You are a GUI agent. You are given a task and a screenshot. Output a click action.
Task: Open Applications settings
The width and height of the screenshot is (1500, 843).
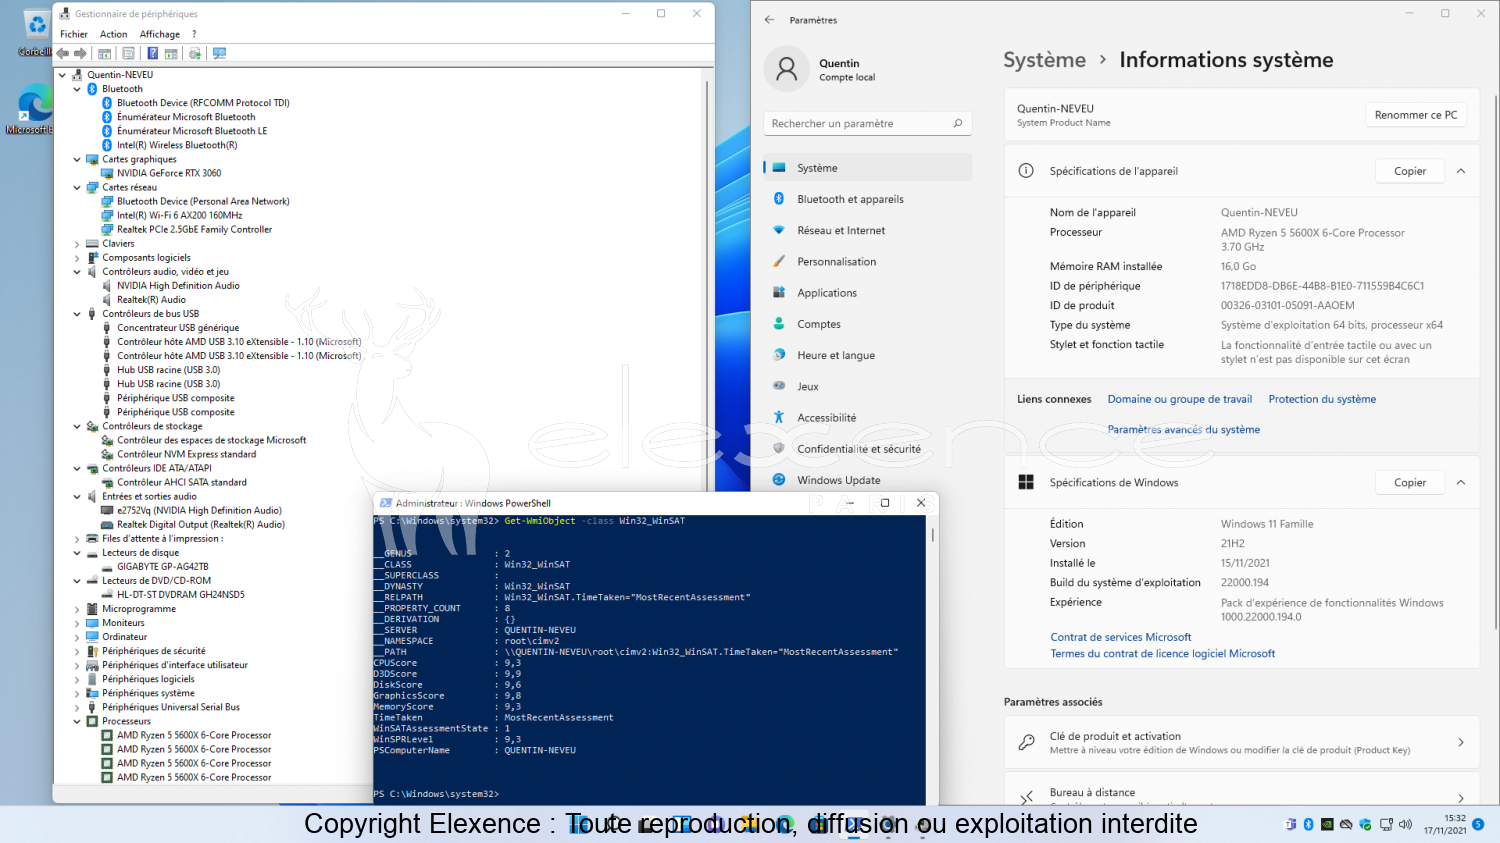pos(867,293)
